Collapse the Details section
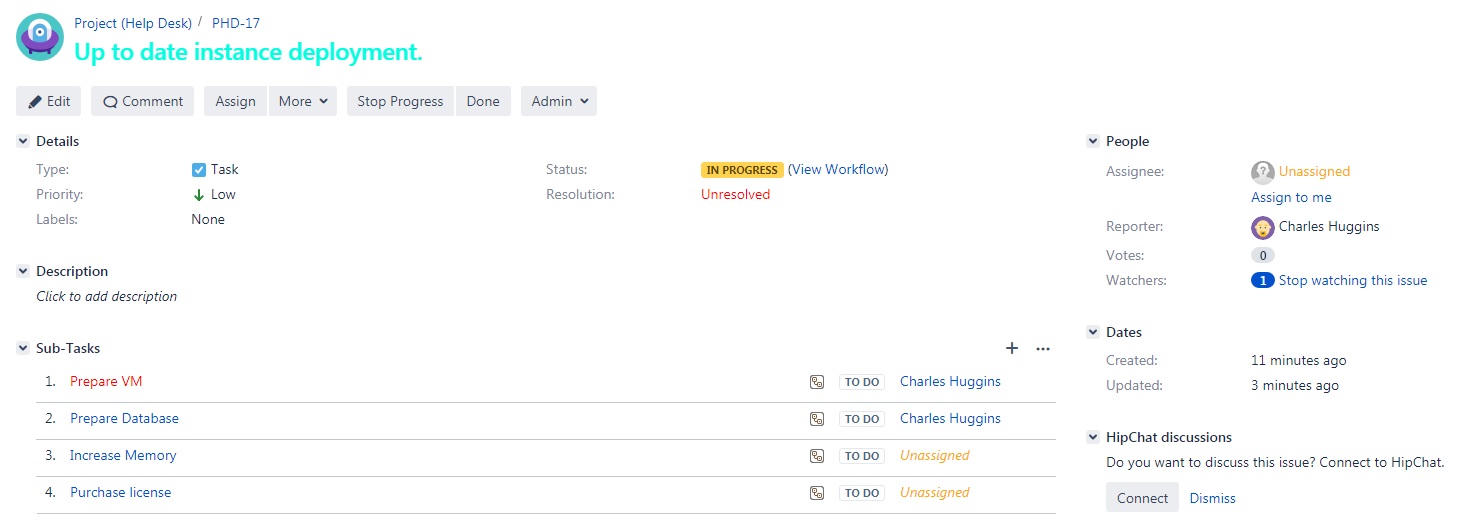This screenshot has height=531, width=1462. click(x=23, y=142)
